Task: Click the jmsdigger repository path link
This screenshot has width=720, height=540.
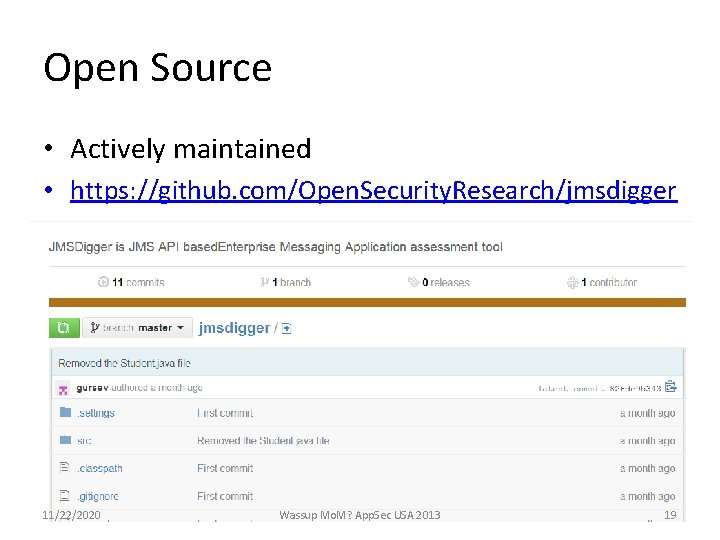Action: 234,328
